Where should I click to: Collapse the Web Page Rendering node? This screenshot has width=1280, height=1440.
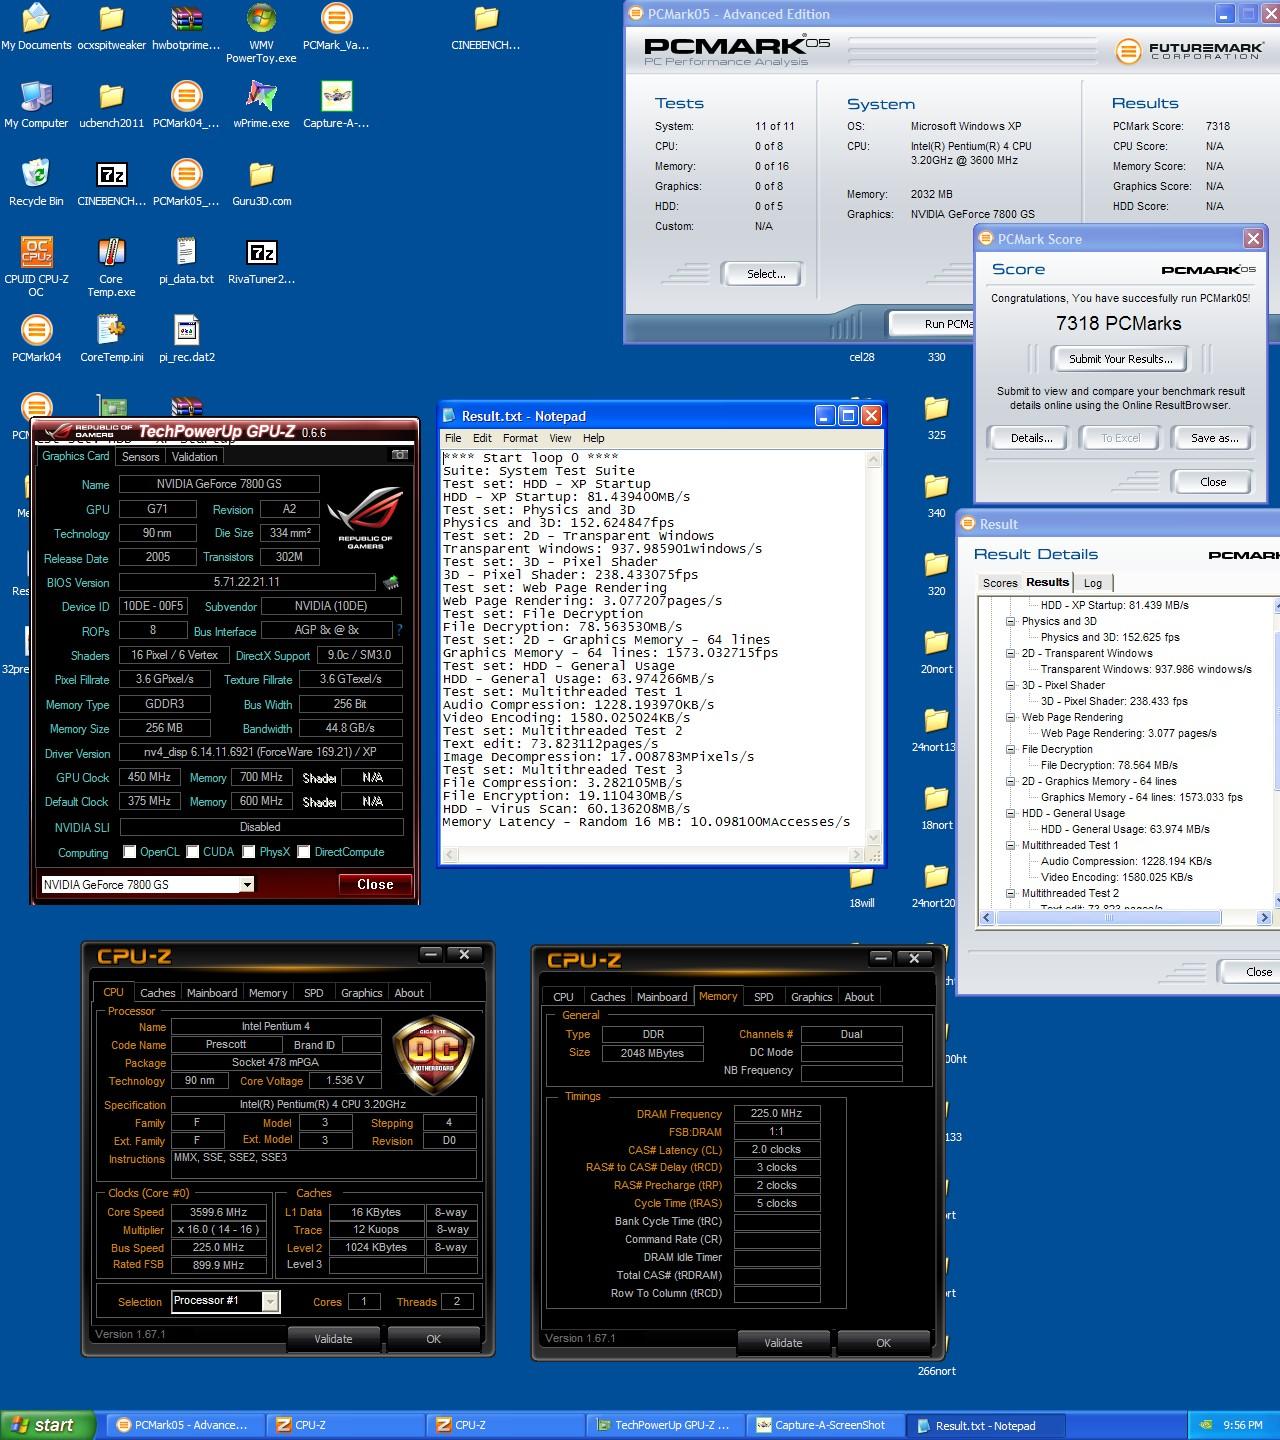pos(1010,717)
